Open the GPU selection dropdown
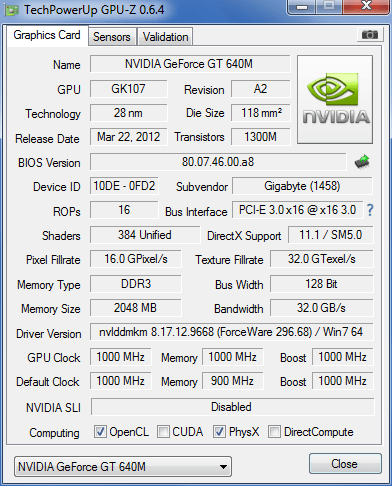The width and height of the screenshot is (392, 486). coord(123,467)
